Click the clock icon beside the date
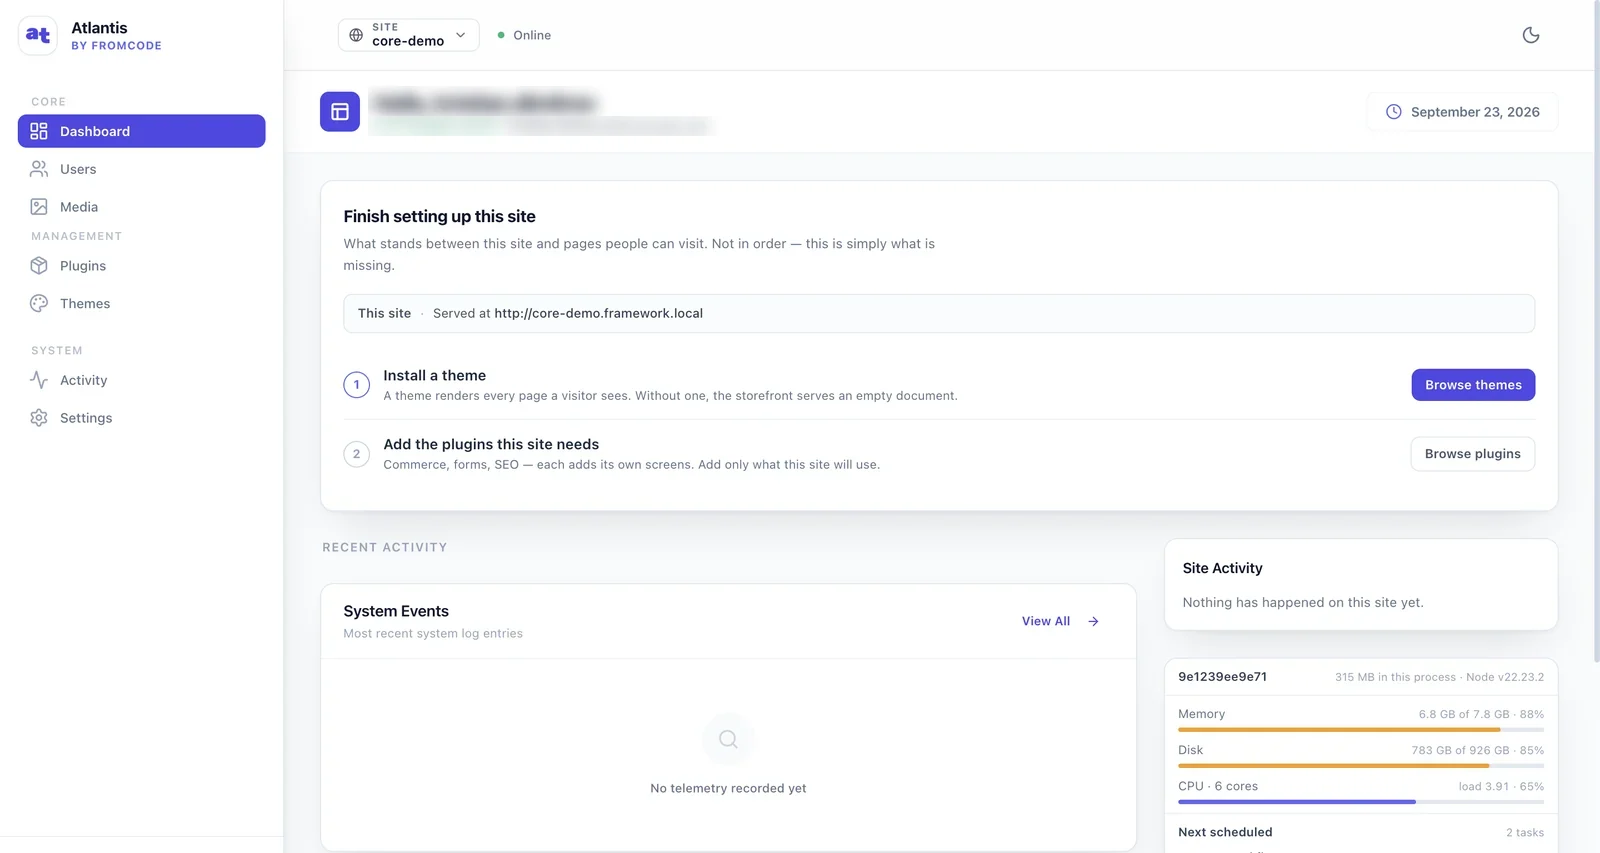This screenshot has height=853, width=1600. coord(1394,112)
